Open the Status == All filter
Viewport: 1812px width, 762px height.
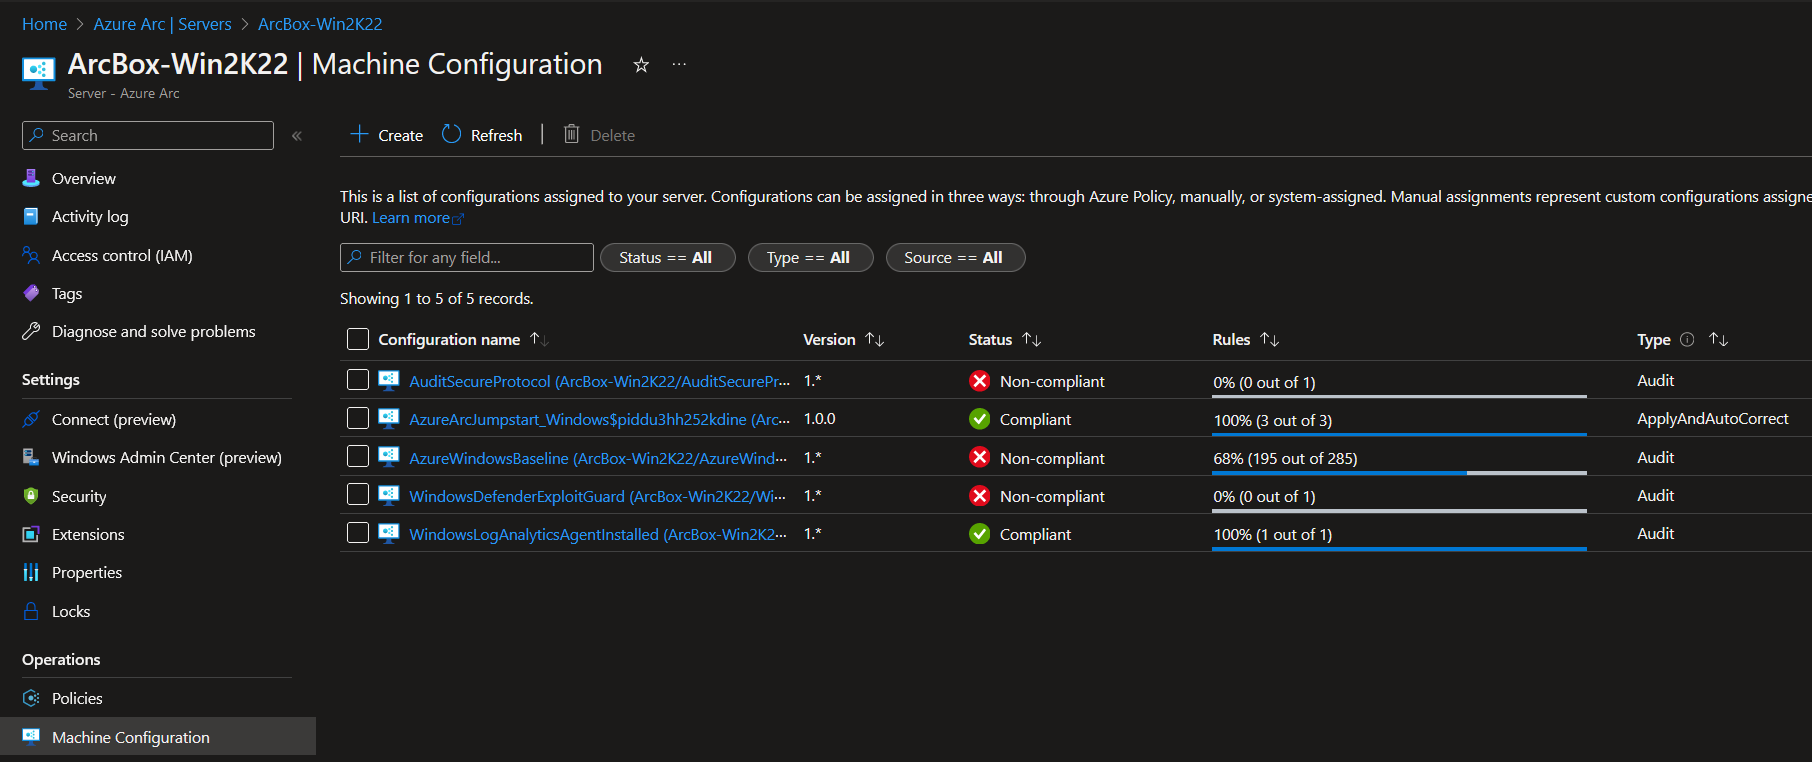point(667,257)
